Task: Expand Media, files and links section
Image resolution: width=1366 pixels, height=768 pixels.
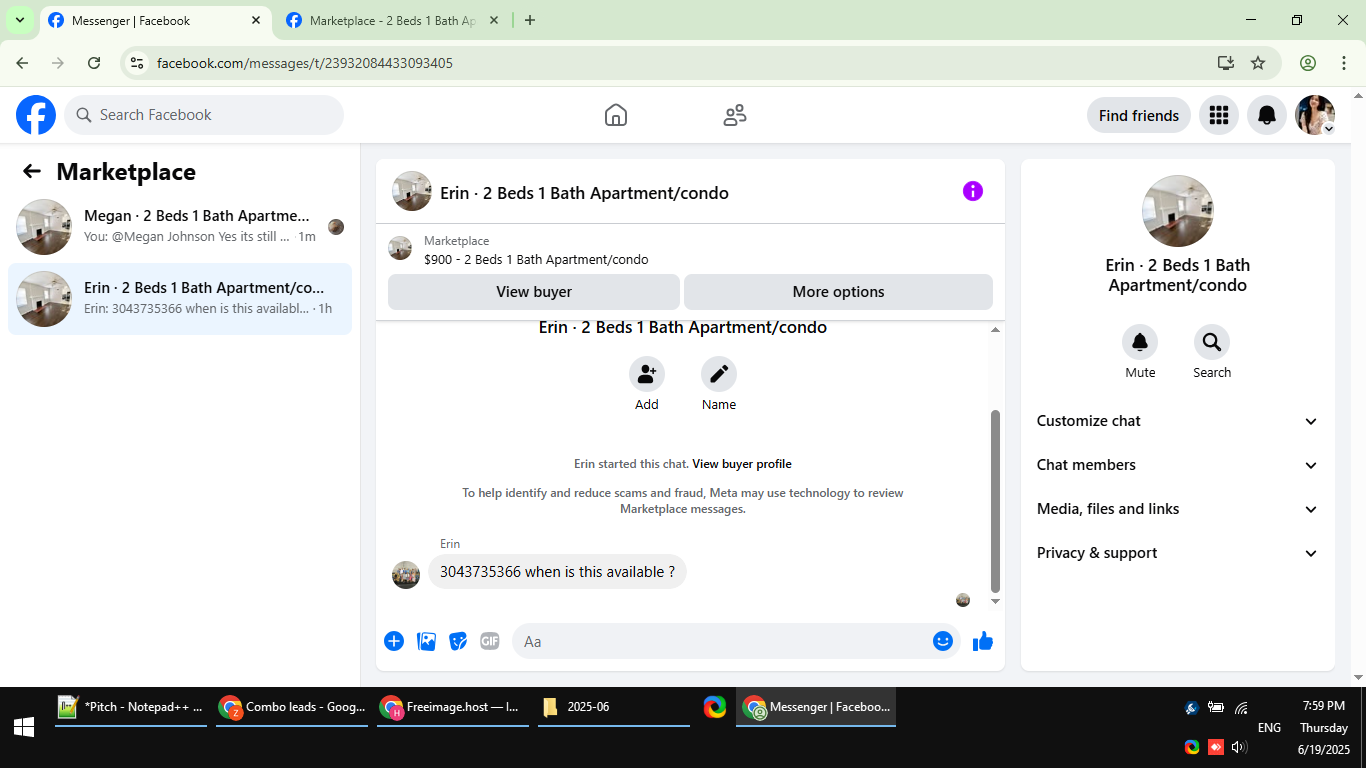Action: (1178, 509)
